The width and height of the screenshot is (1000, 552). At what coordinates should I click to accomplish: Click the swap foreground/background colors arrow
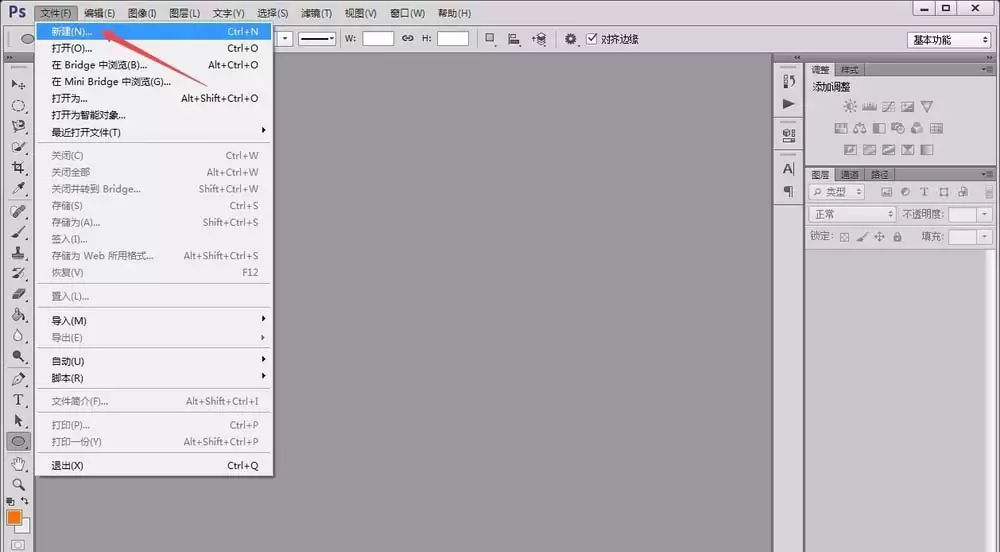point(25,501)
